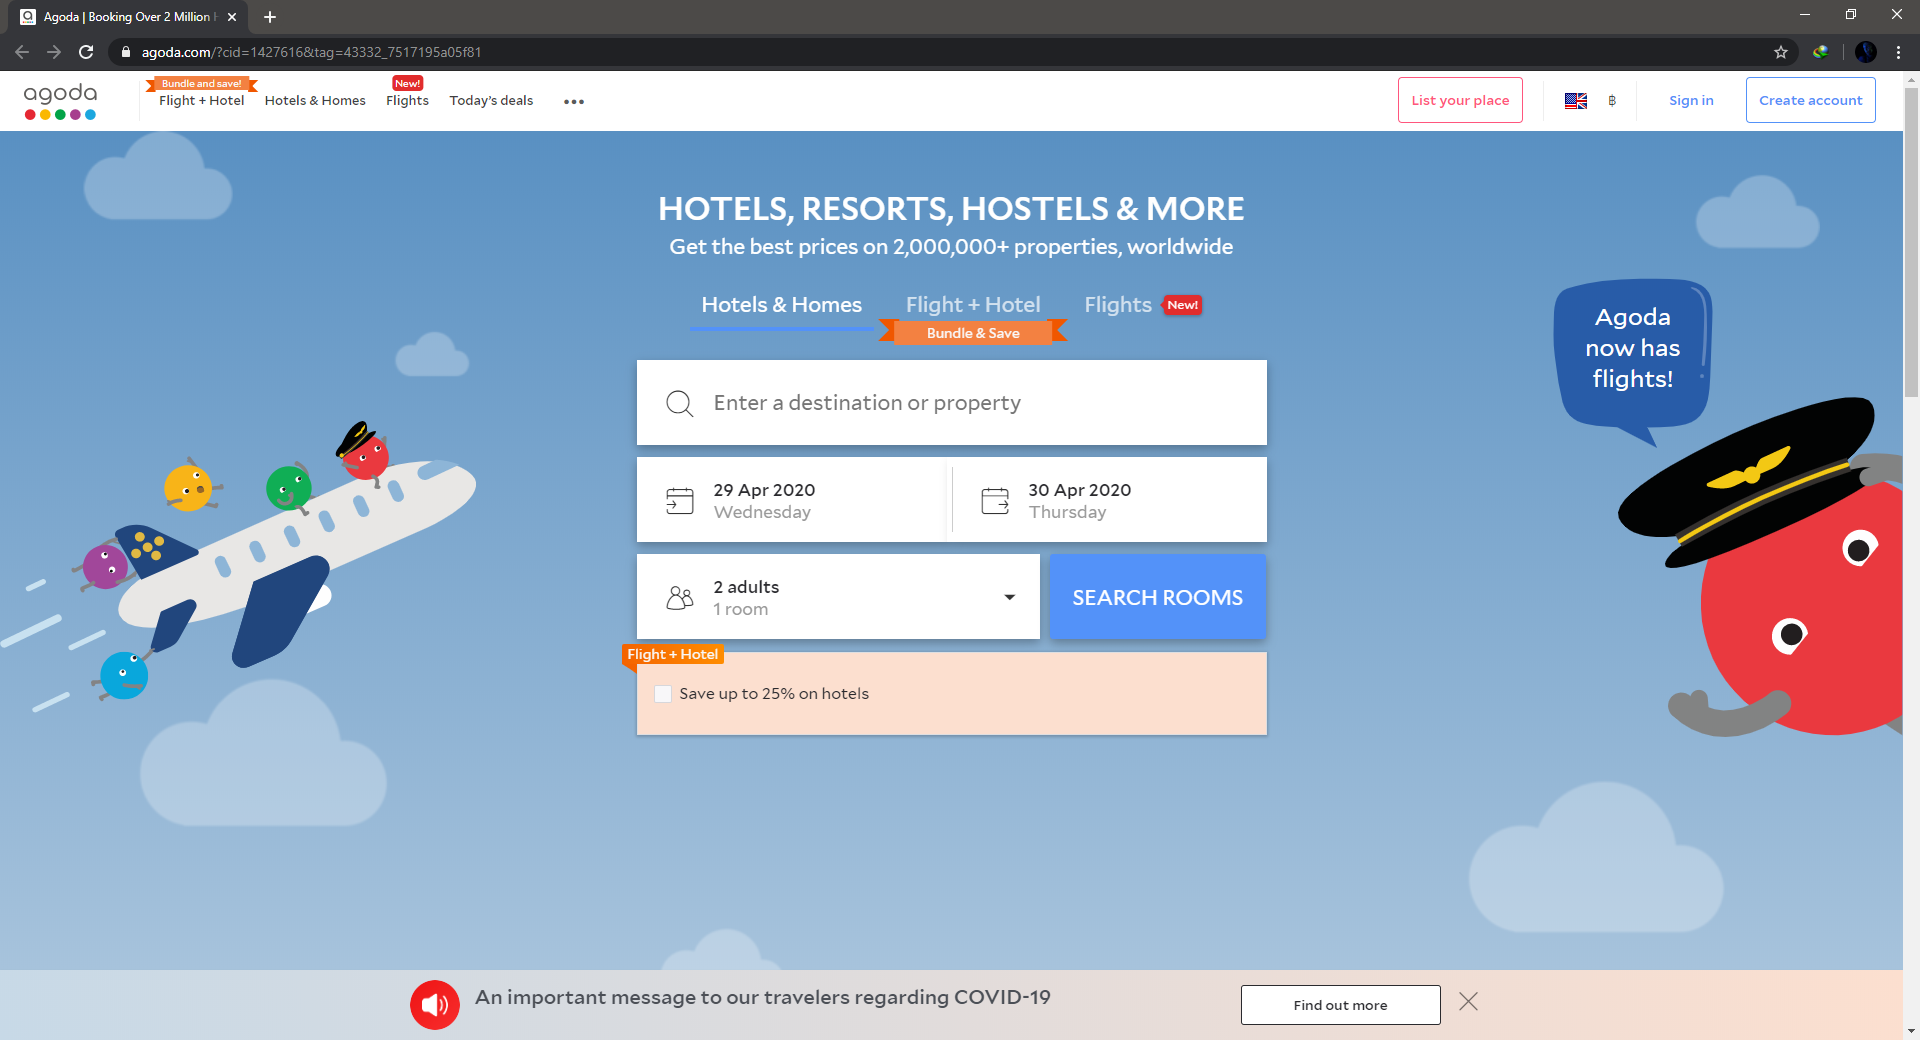Open Hotels & Homes in top navigation
The width and height of the screenshot is (1920, 1040).
click(315, 101)
